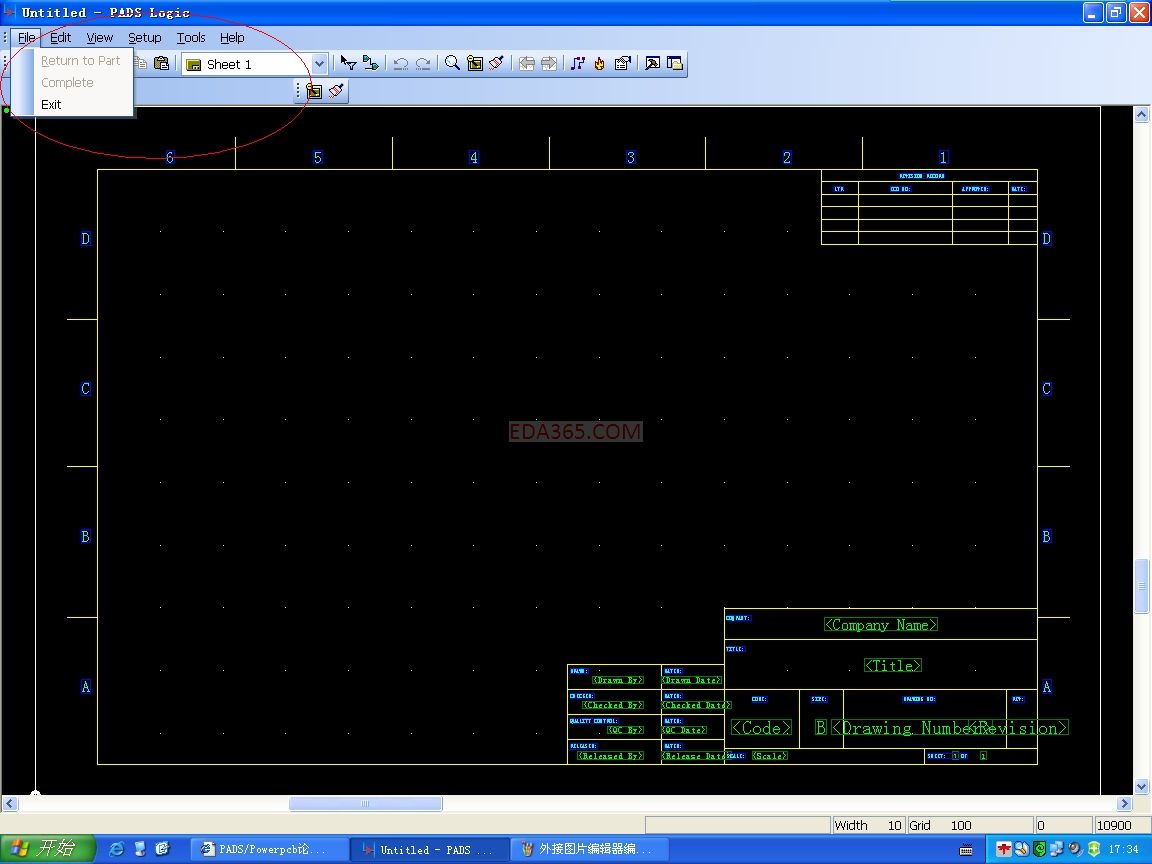Activate the Zoom magnifier tool
This screenshot has width=1152, height=864.
click(452, 63)
